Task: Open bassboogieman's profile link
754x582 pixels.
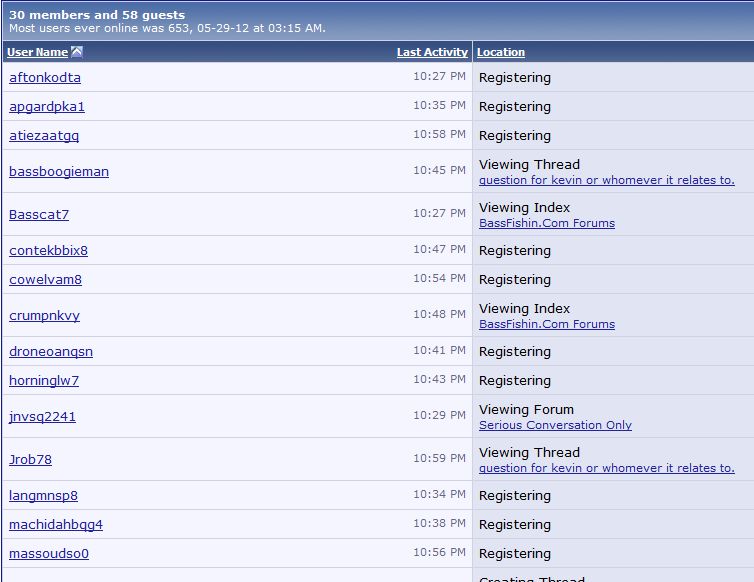Action: [x=59, y=172]
